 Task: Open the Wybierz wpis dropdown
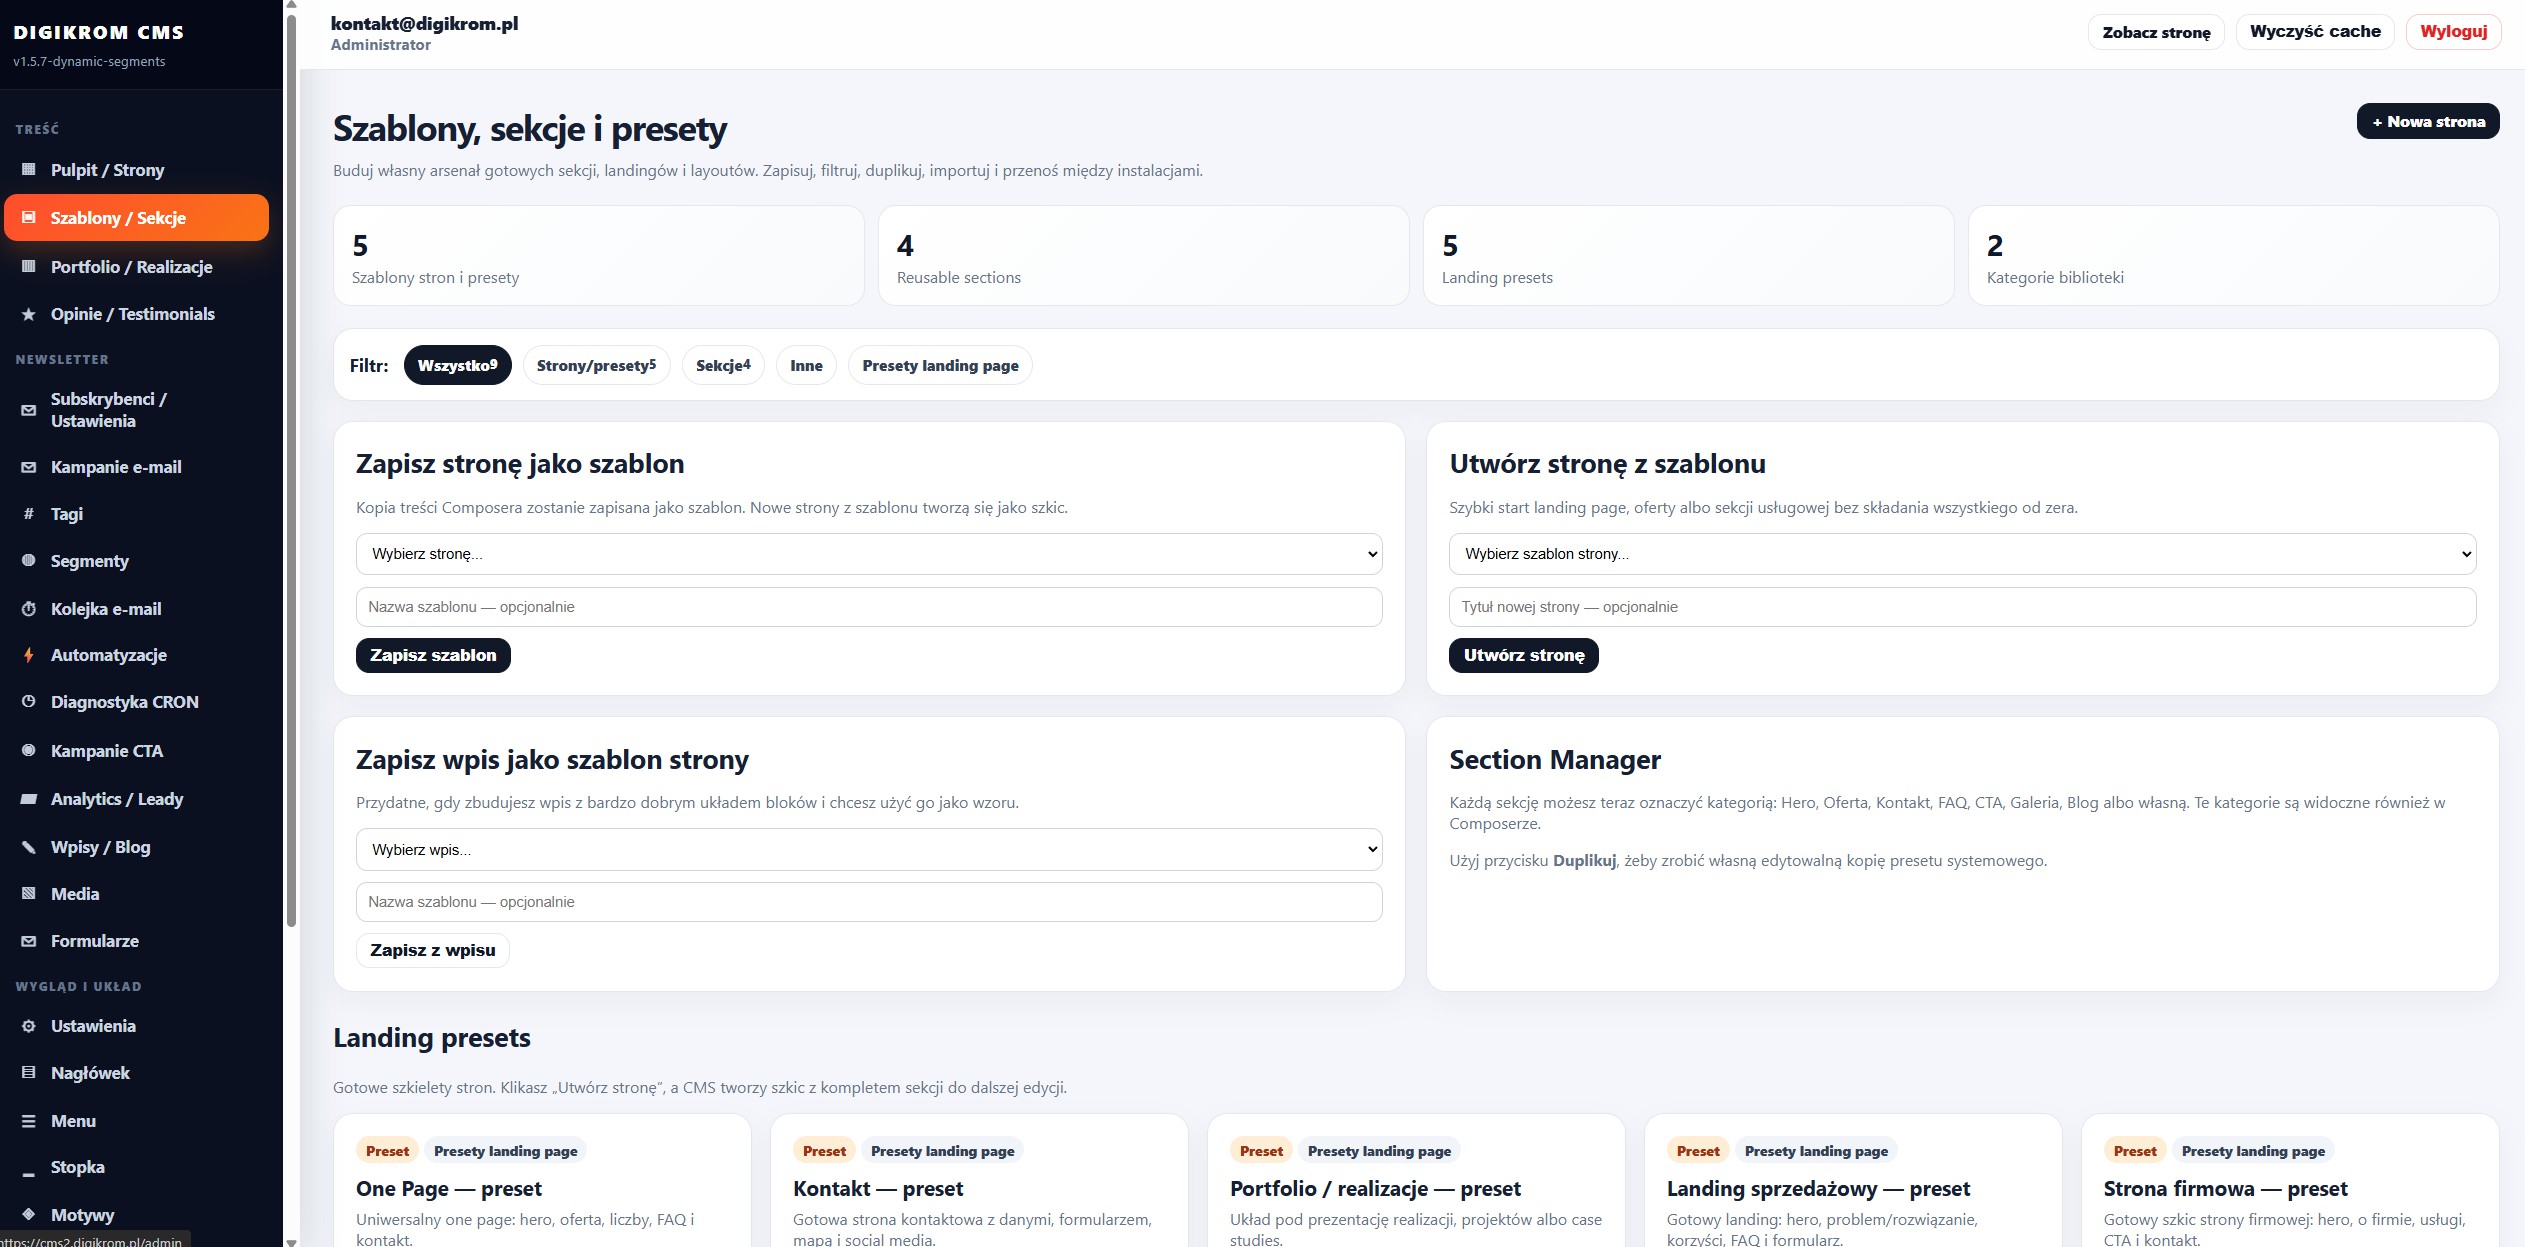click(869, 850)
